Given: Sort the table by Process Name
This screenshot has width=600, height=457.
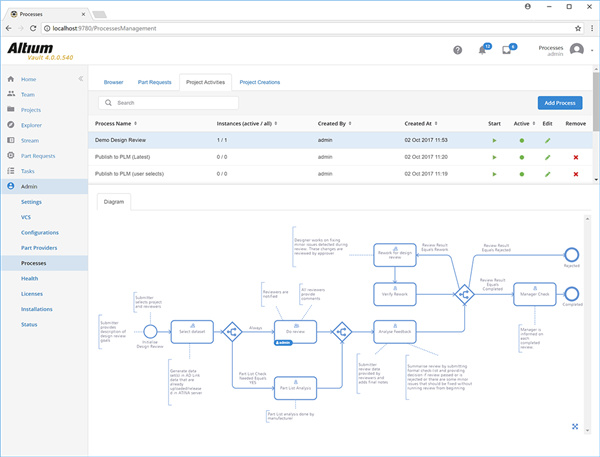Looking at the screenshot, I should (115, 124).
